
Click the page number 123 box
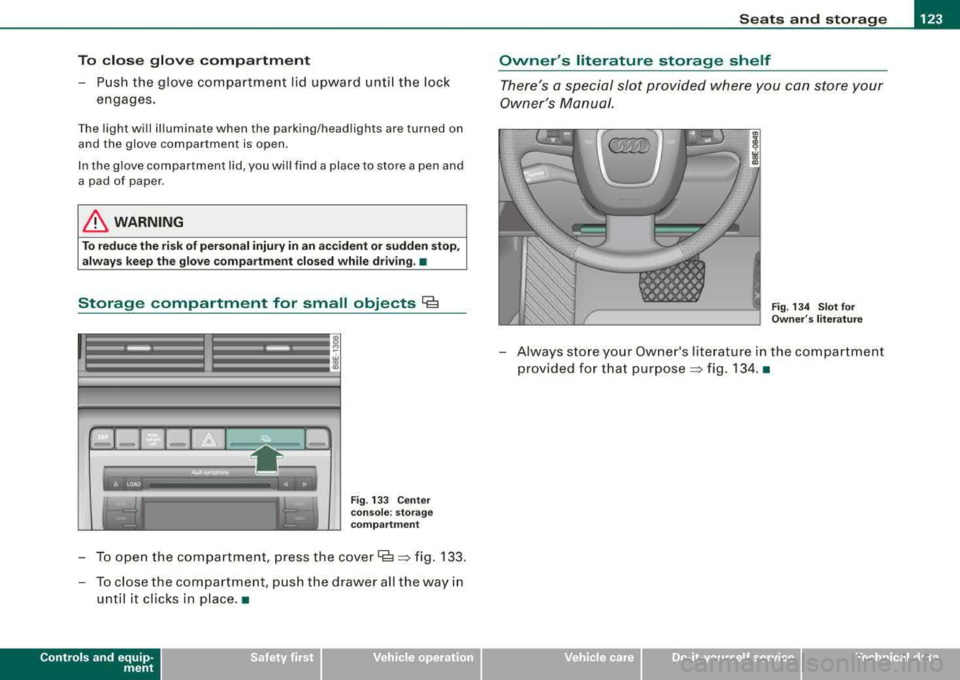click(931, 18)
